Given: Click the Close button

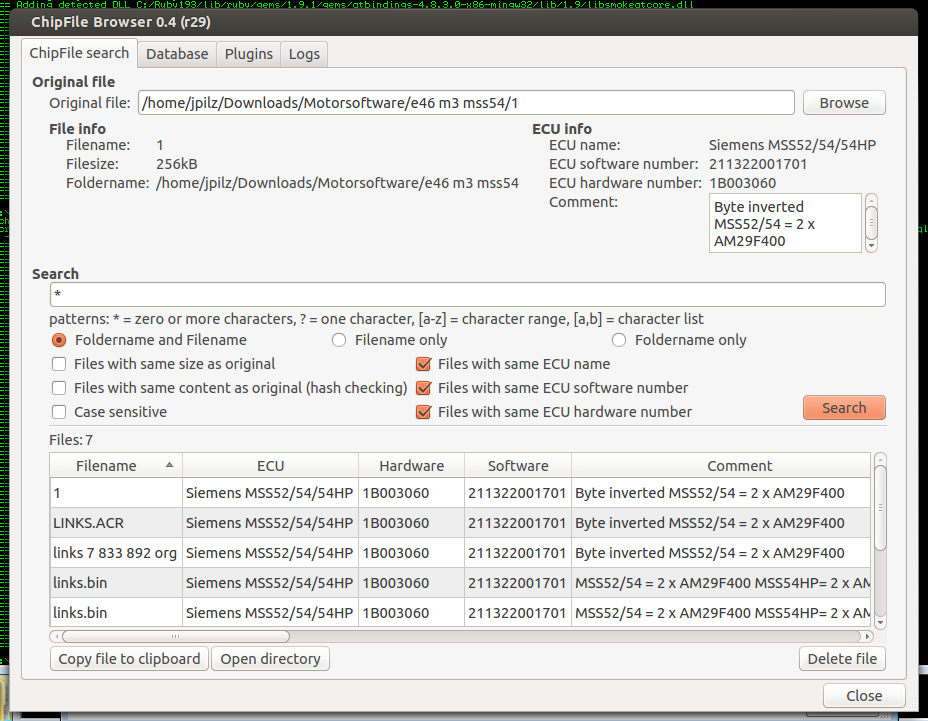Looking at the screenshot, I should coord(864,696).
